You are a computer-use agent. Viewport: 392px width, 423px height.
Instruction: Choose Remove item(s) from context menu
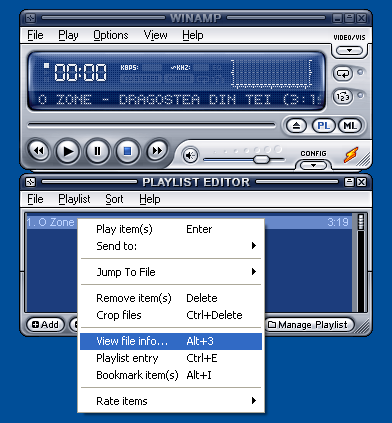(171, 298)
